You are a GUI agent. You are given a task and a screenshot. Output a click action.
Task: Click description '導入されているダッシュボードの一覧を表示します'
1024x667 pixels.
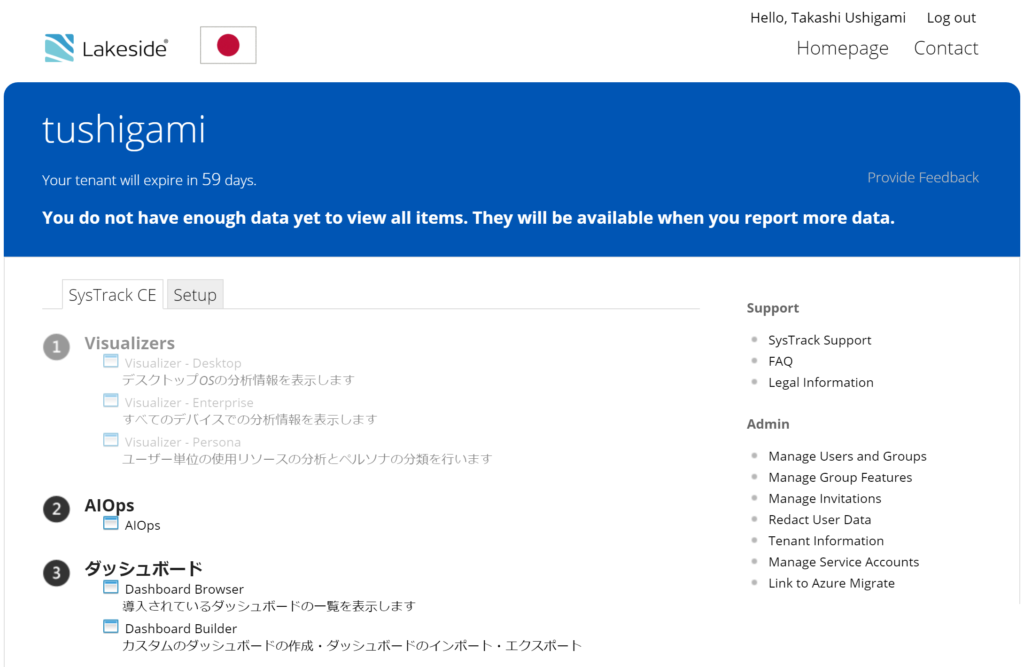268,606
